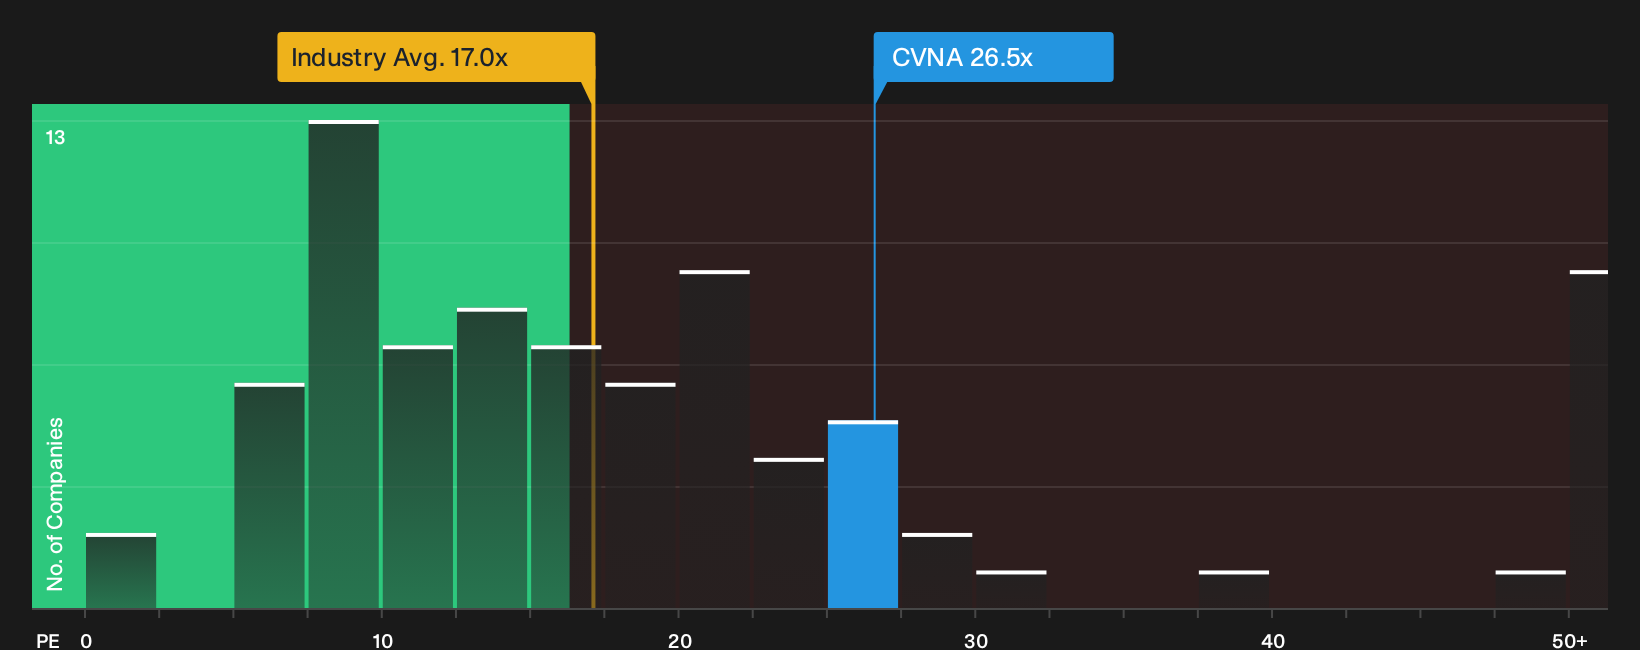Select the bar just after 10 PE
The height and width of the screenshot is (650, 1640).
click(x=418, y=477)
